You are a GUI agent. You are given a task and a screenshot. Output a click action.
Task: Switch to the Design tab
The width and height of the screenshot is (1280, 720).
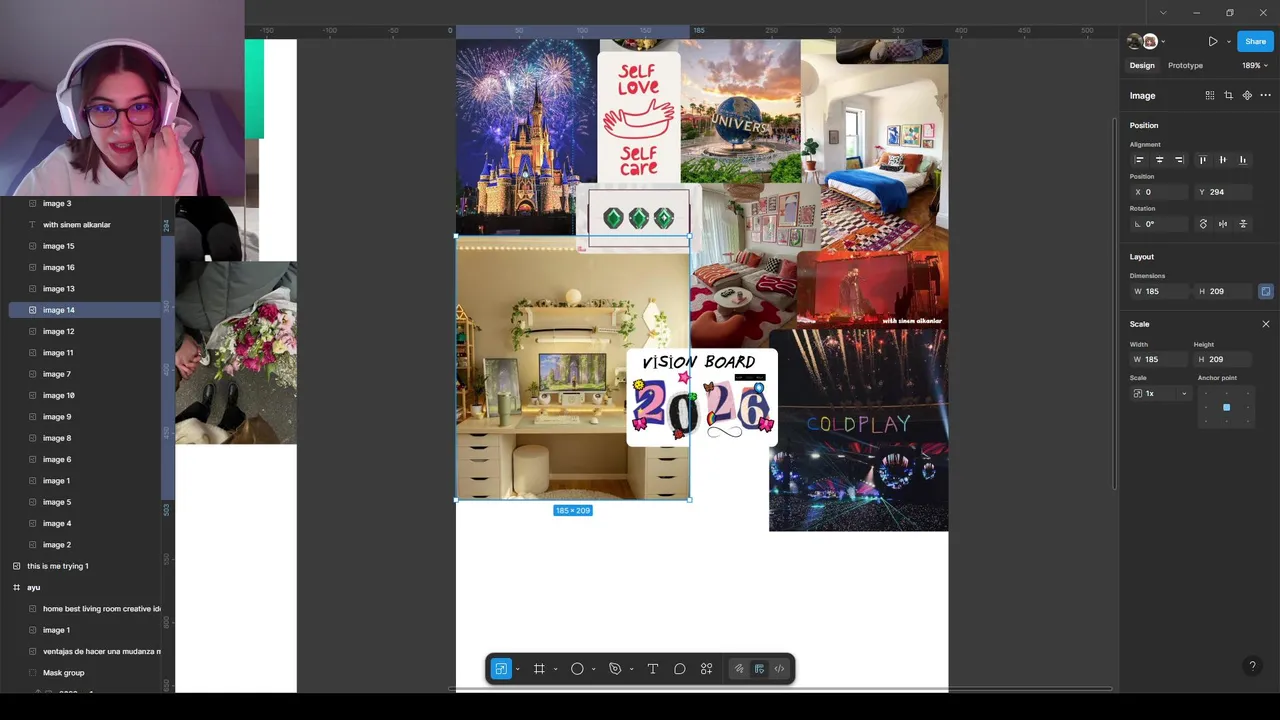(1142, 65)
